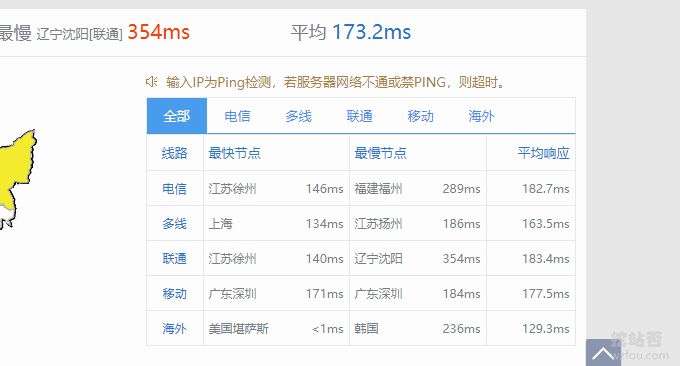Click the 177.5ms average value
Image resolution: width=680 pixels, height=366 pixels.
546,294
